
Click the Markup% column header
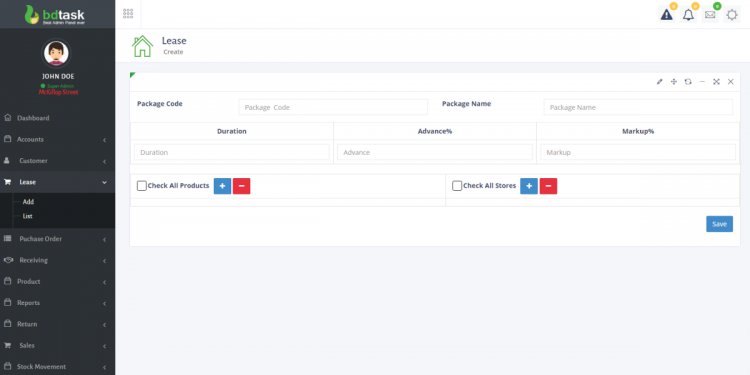pyautogui.click(x=638, y=131)
